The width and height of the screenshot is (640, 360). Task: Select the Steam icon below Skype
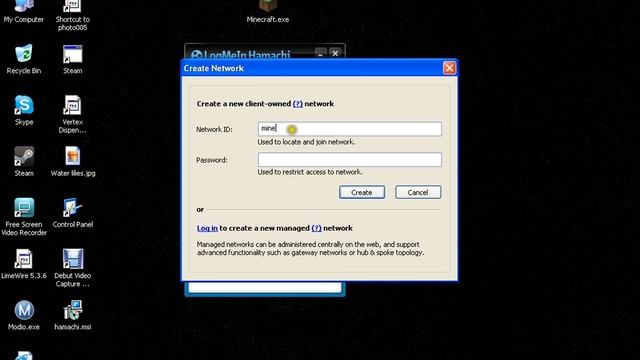click(24, 156)
